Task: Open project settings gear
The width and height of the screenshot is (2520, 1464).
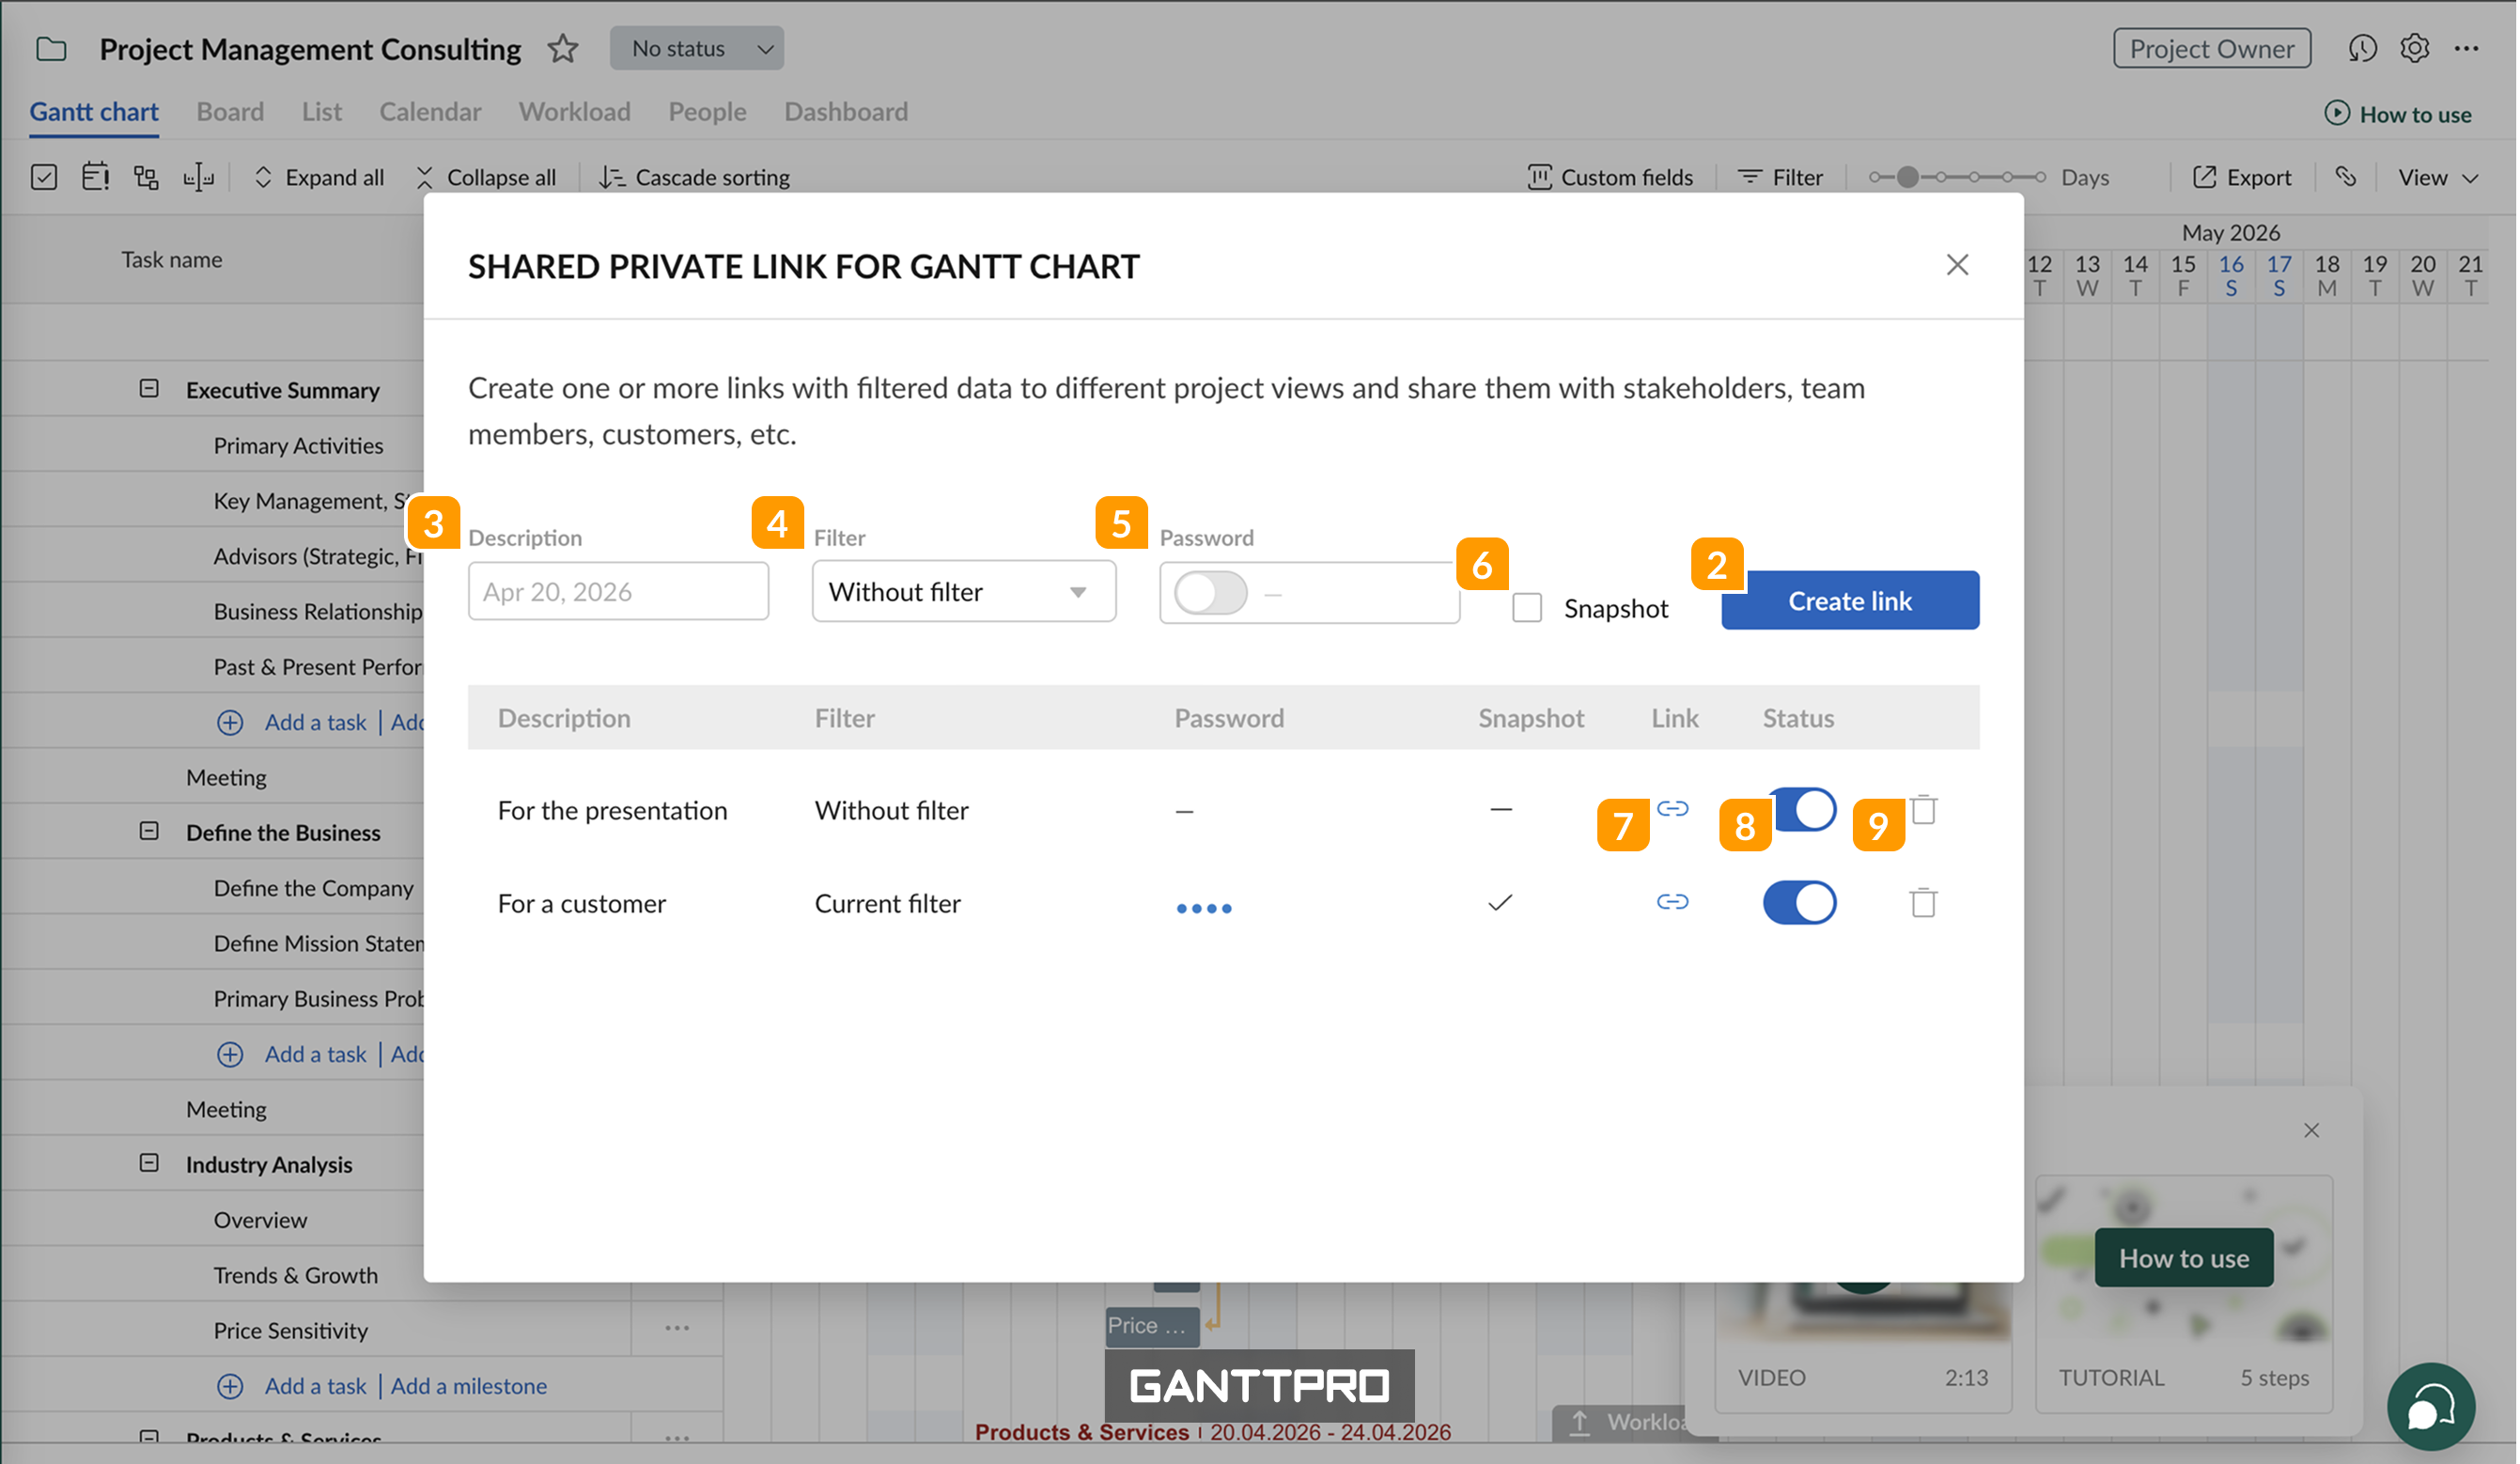Action: pyautogui.click(x=2414, y=48)
